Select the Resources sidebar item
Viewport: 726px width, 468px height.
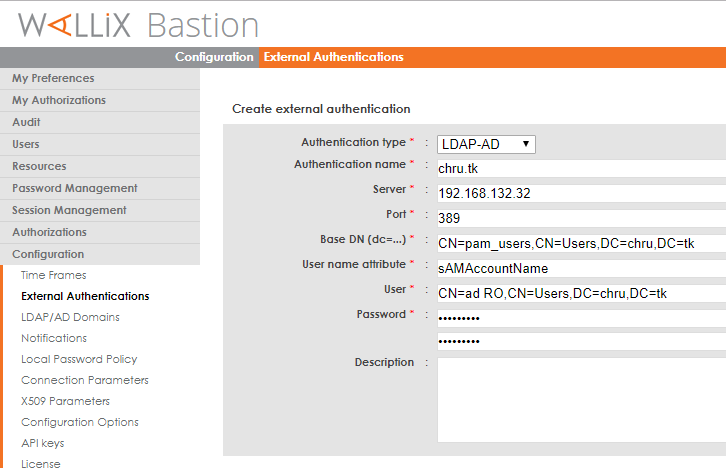39,166
